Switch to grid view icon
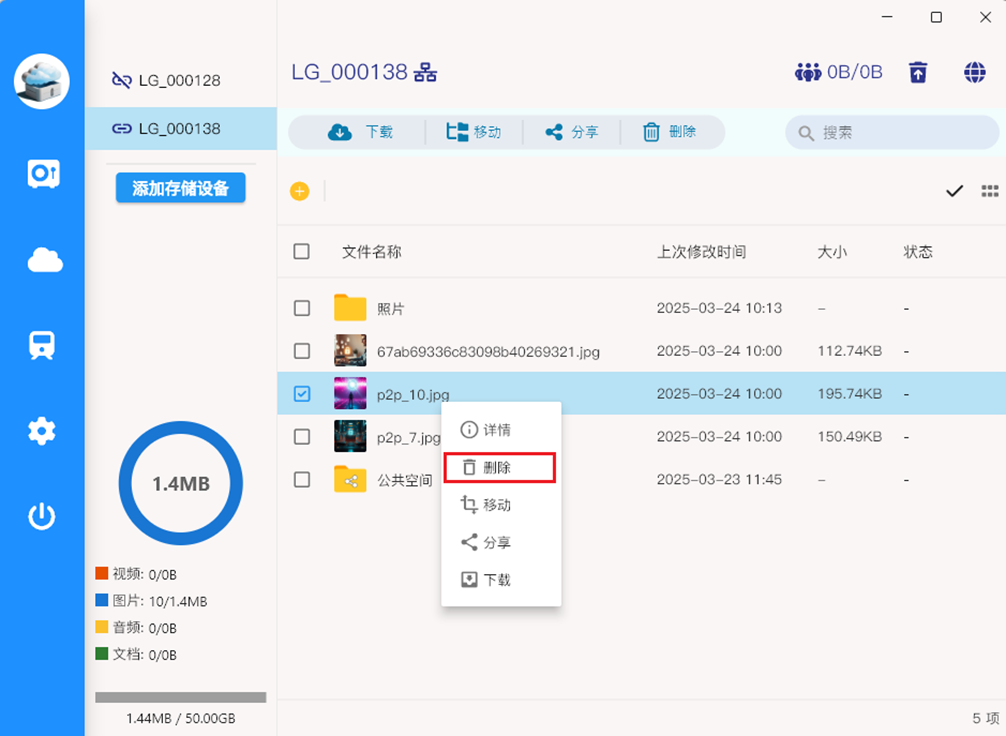The height and width of the screenshot is (736, 1006). [x=990, y=191]
